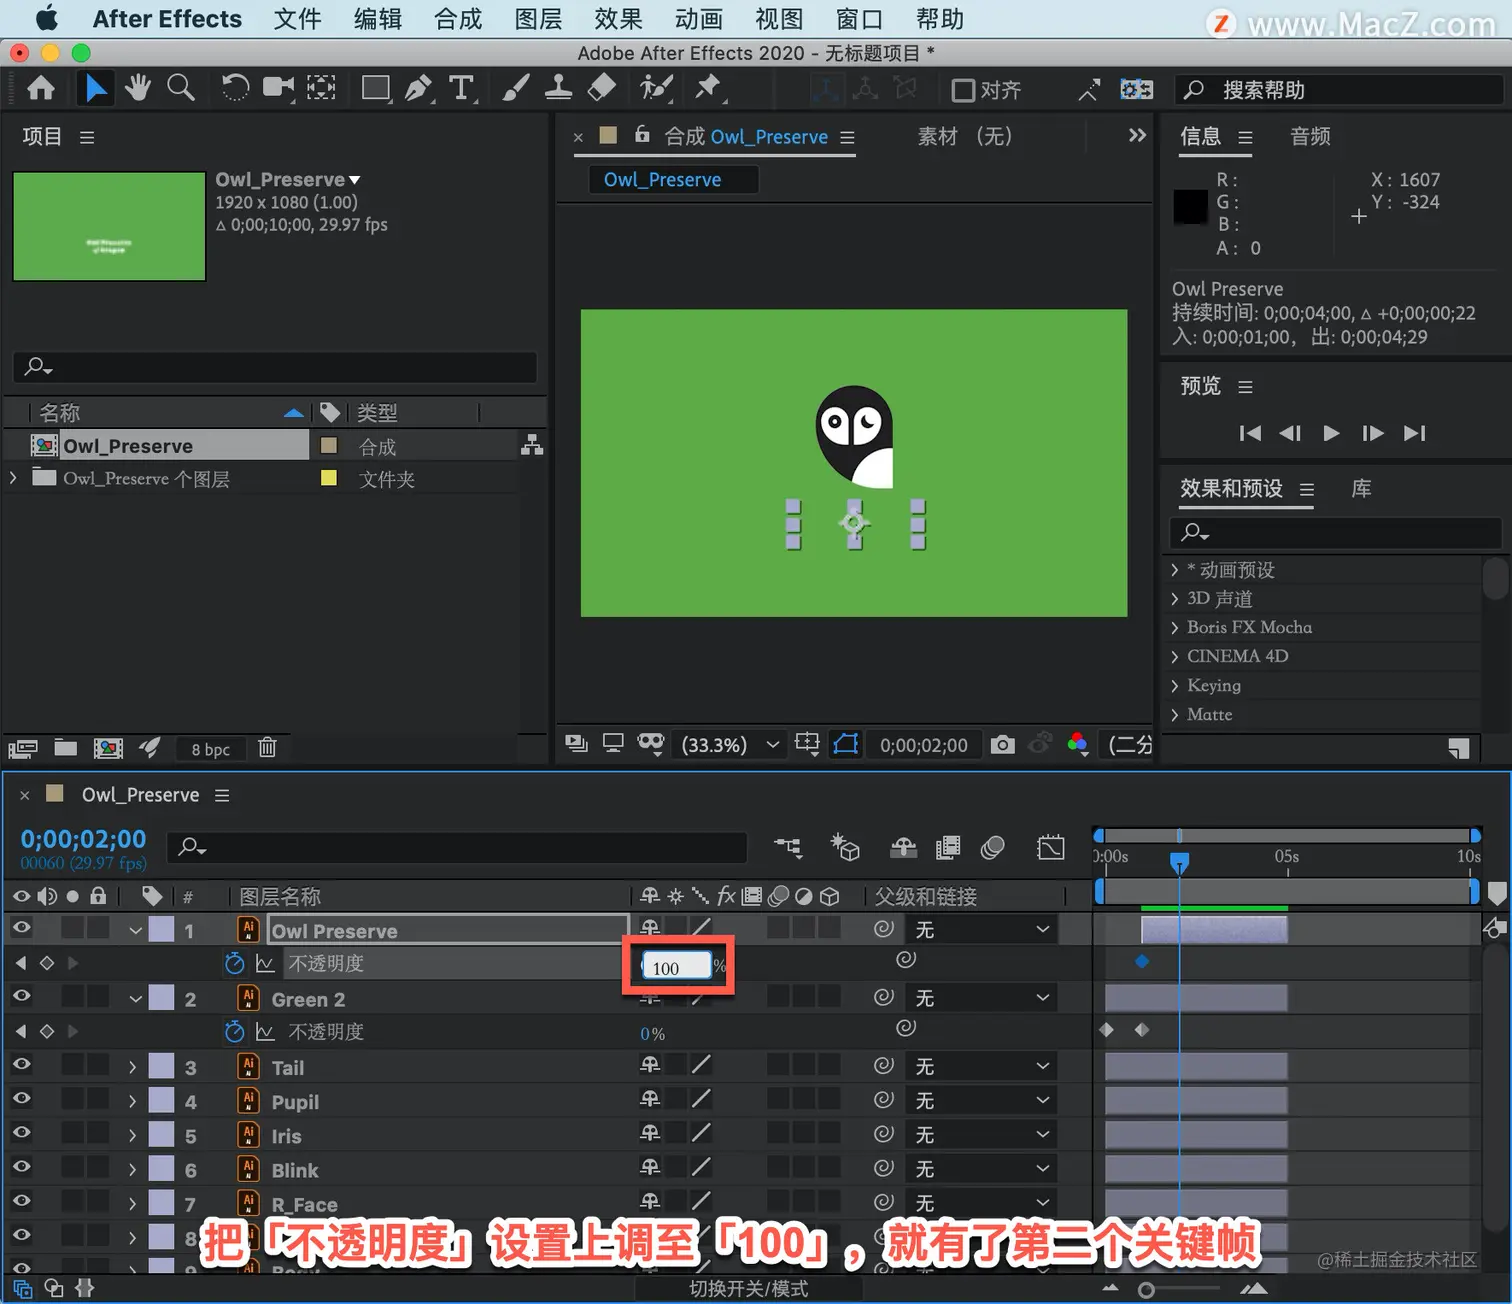The width and height of the screenshot is (1512, 1304).
Task: Select the Rotation tool
Action: click(235, 89)
